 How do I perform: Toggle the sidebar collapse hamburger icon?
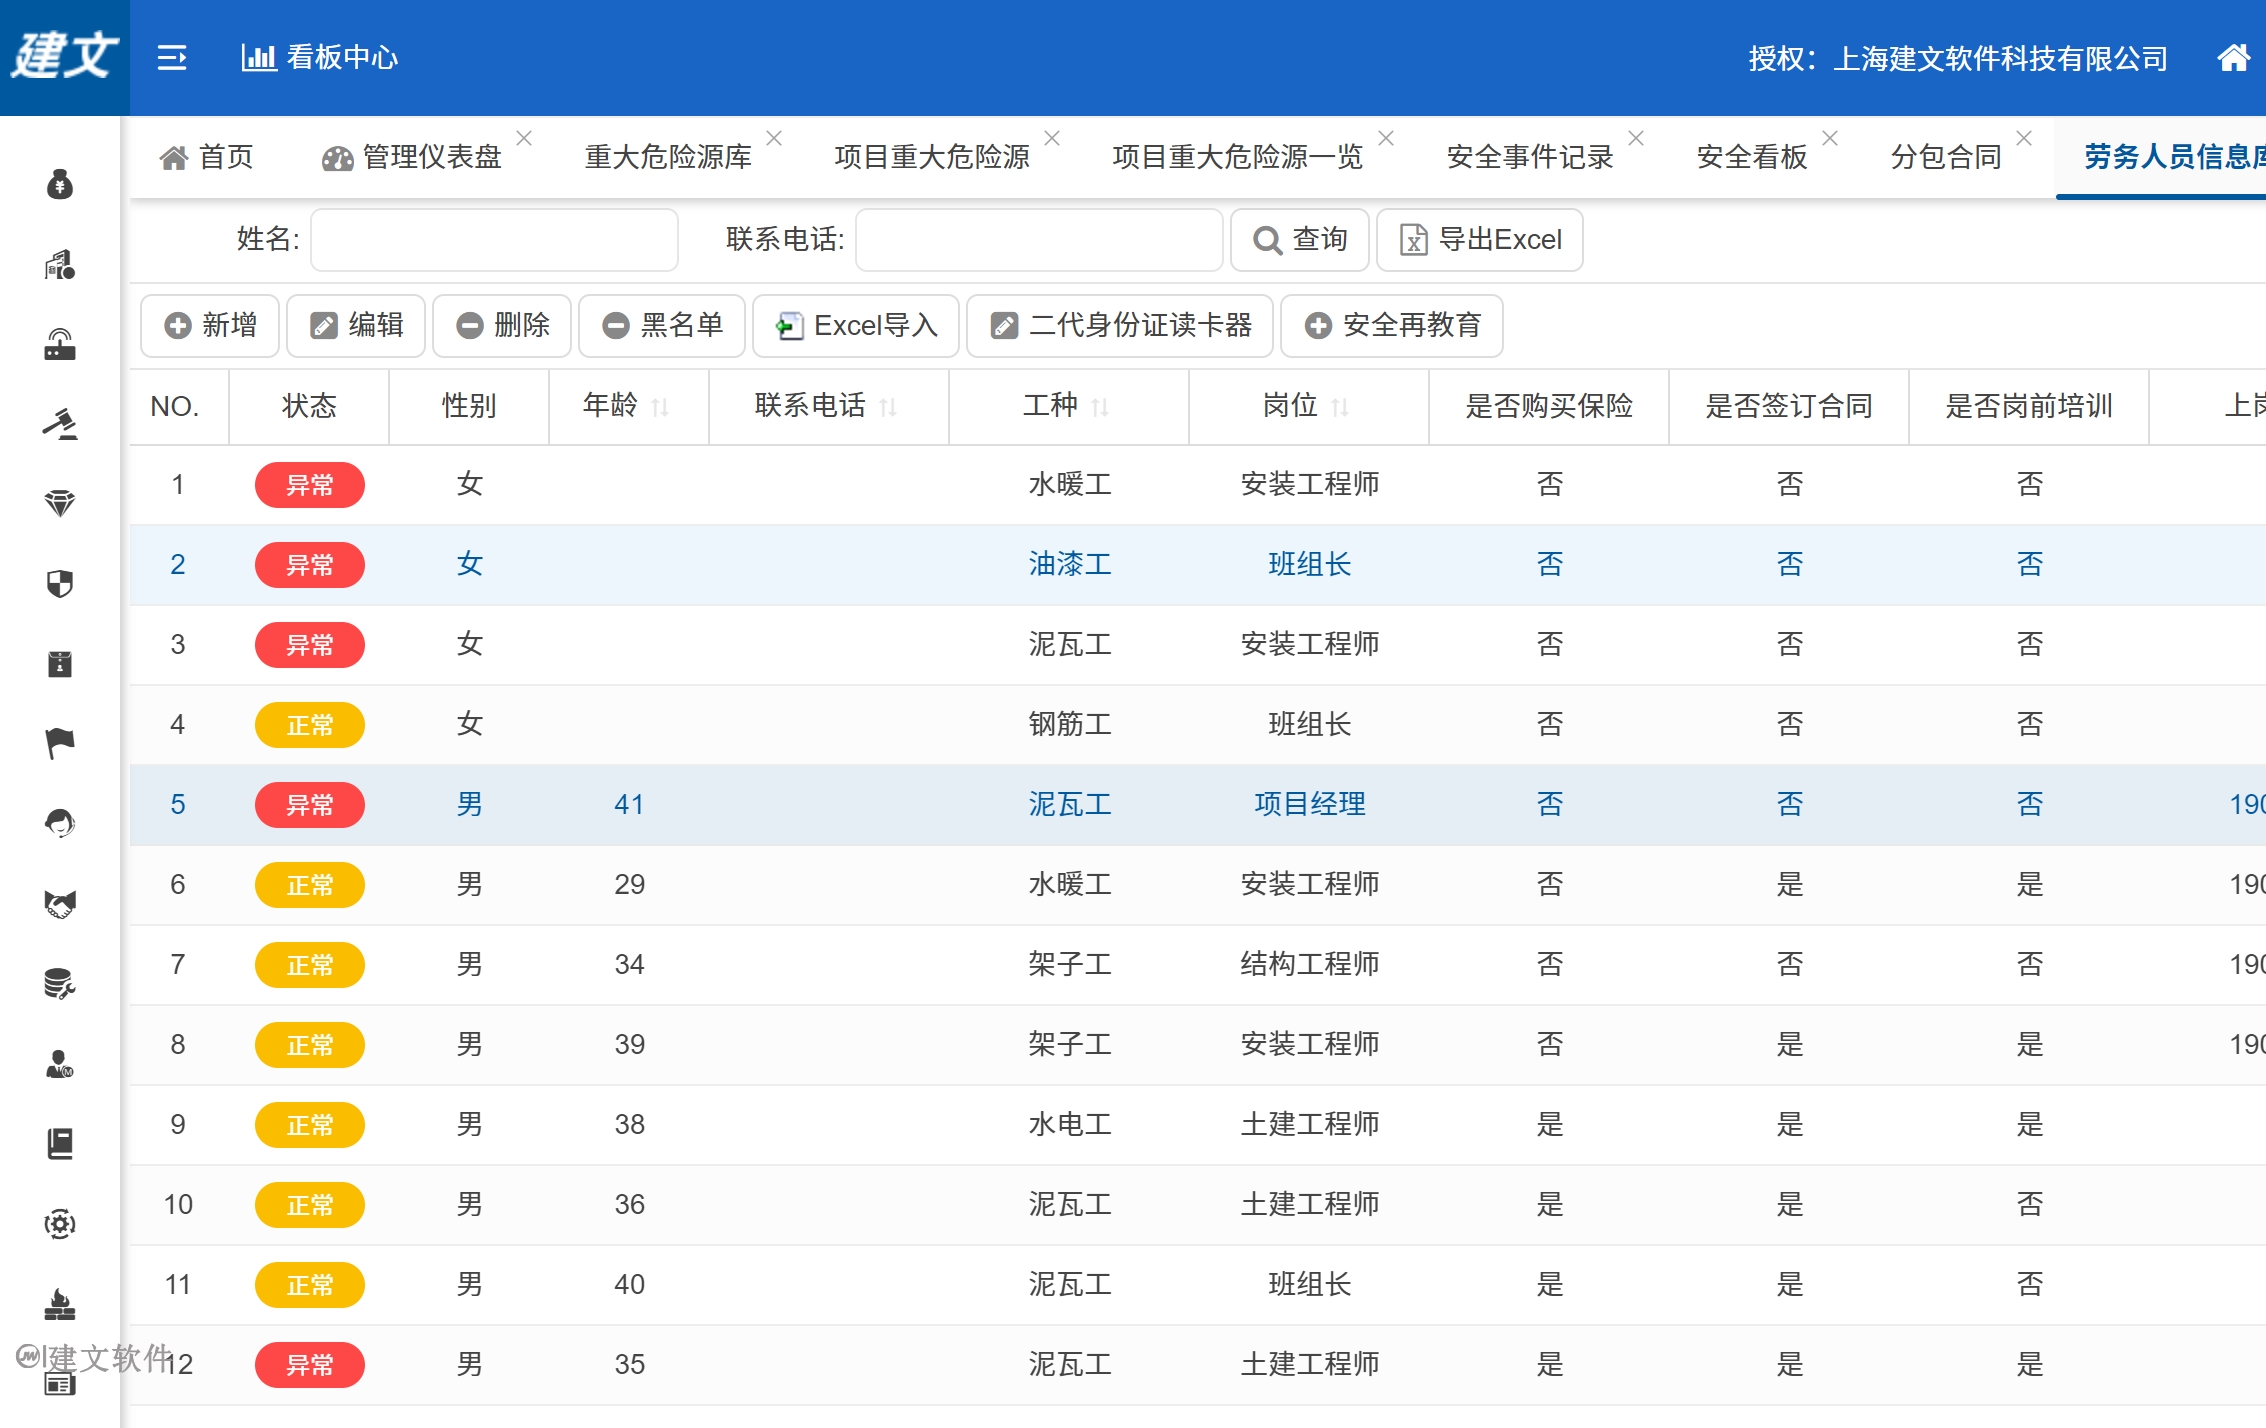pyautogui.click(x=172, y=57)
